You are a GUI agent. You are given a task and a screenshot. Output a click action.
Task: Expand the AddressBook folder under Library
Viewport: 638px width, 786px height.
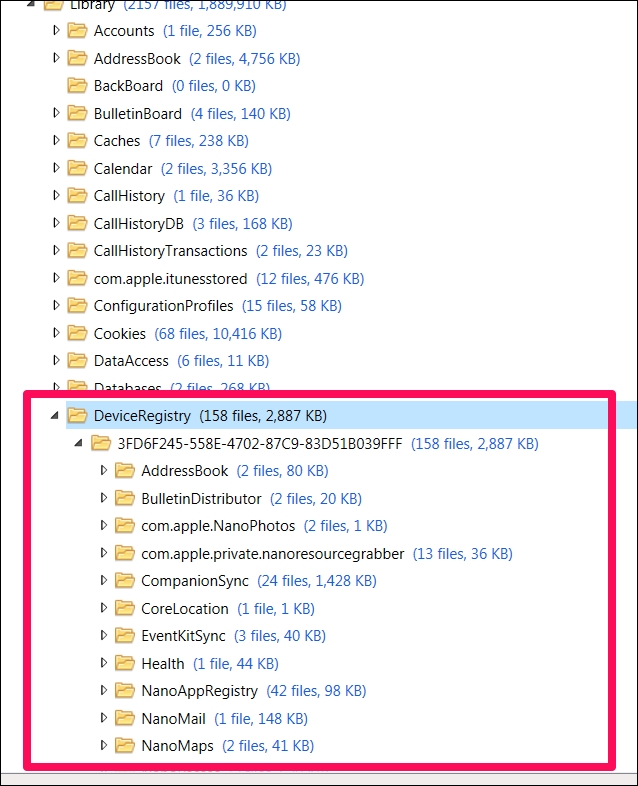57,58
